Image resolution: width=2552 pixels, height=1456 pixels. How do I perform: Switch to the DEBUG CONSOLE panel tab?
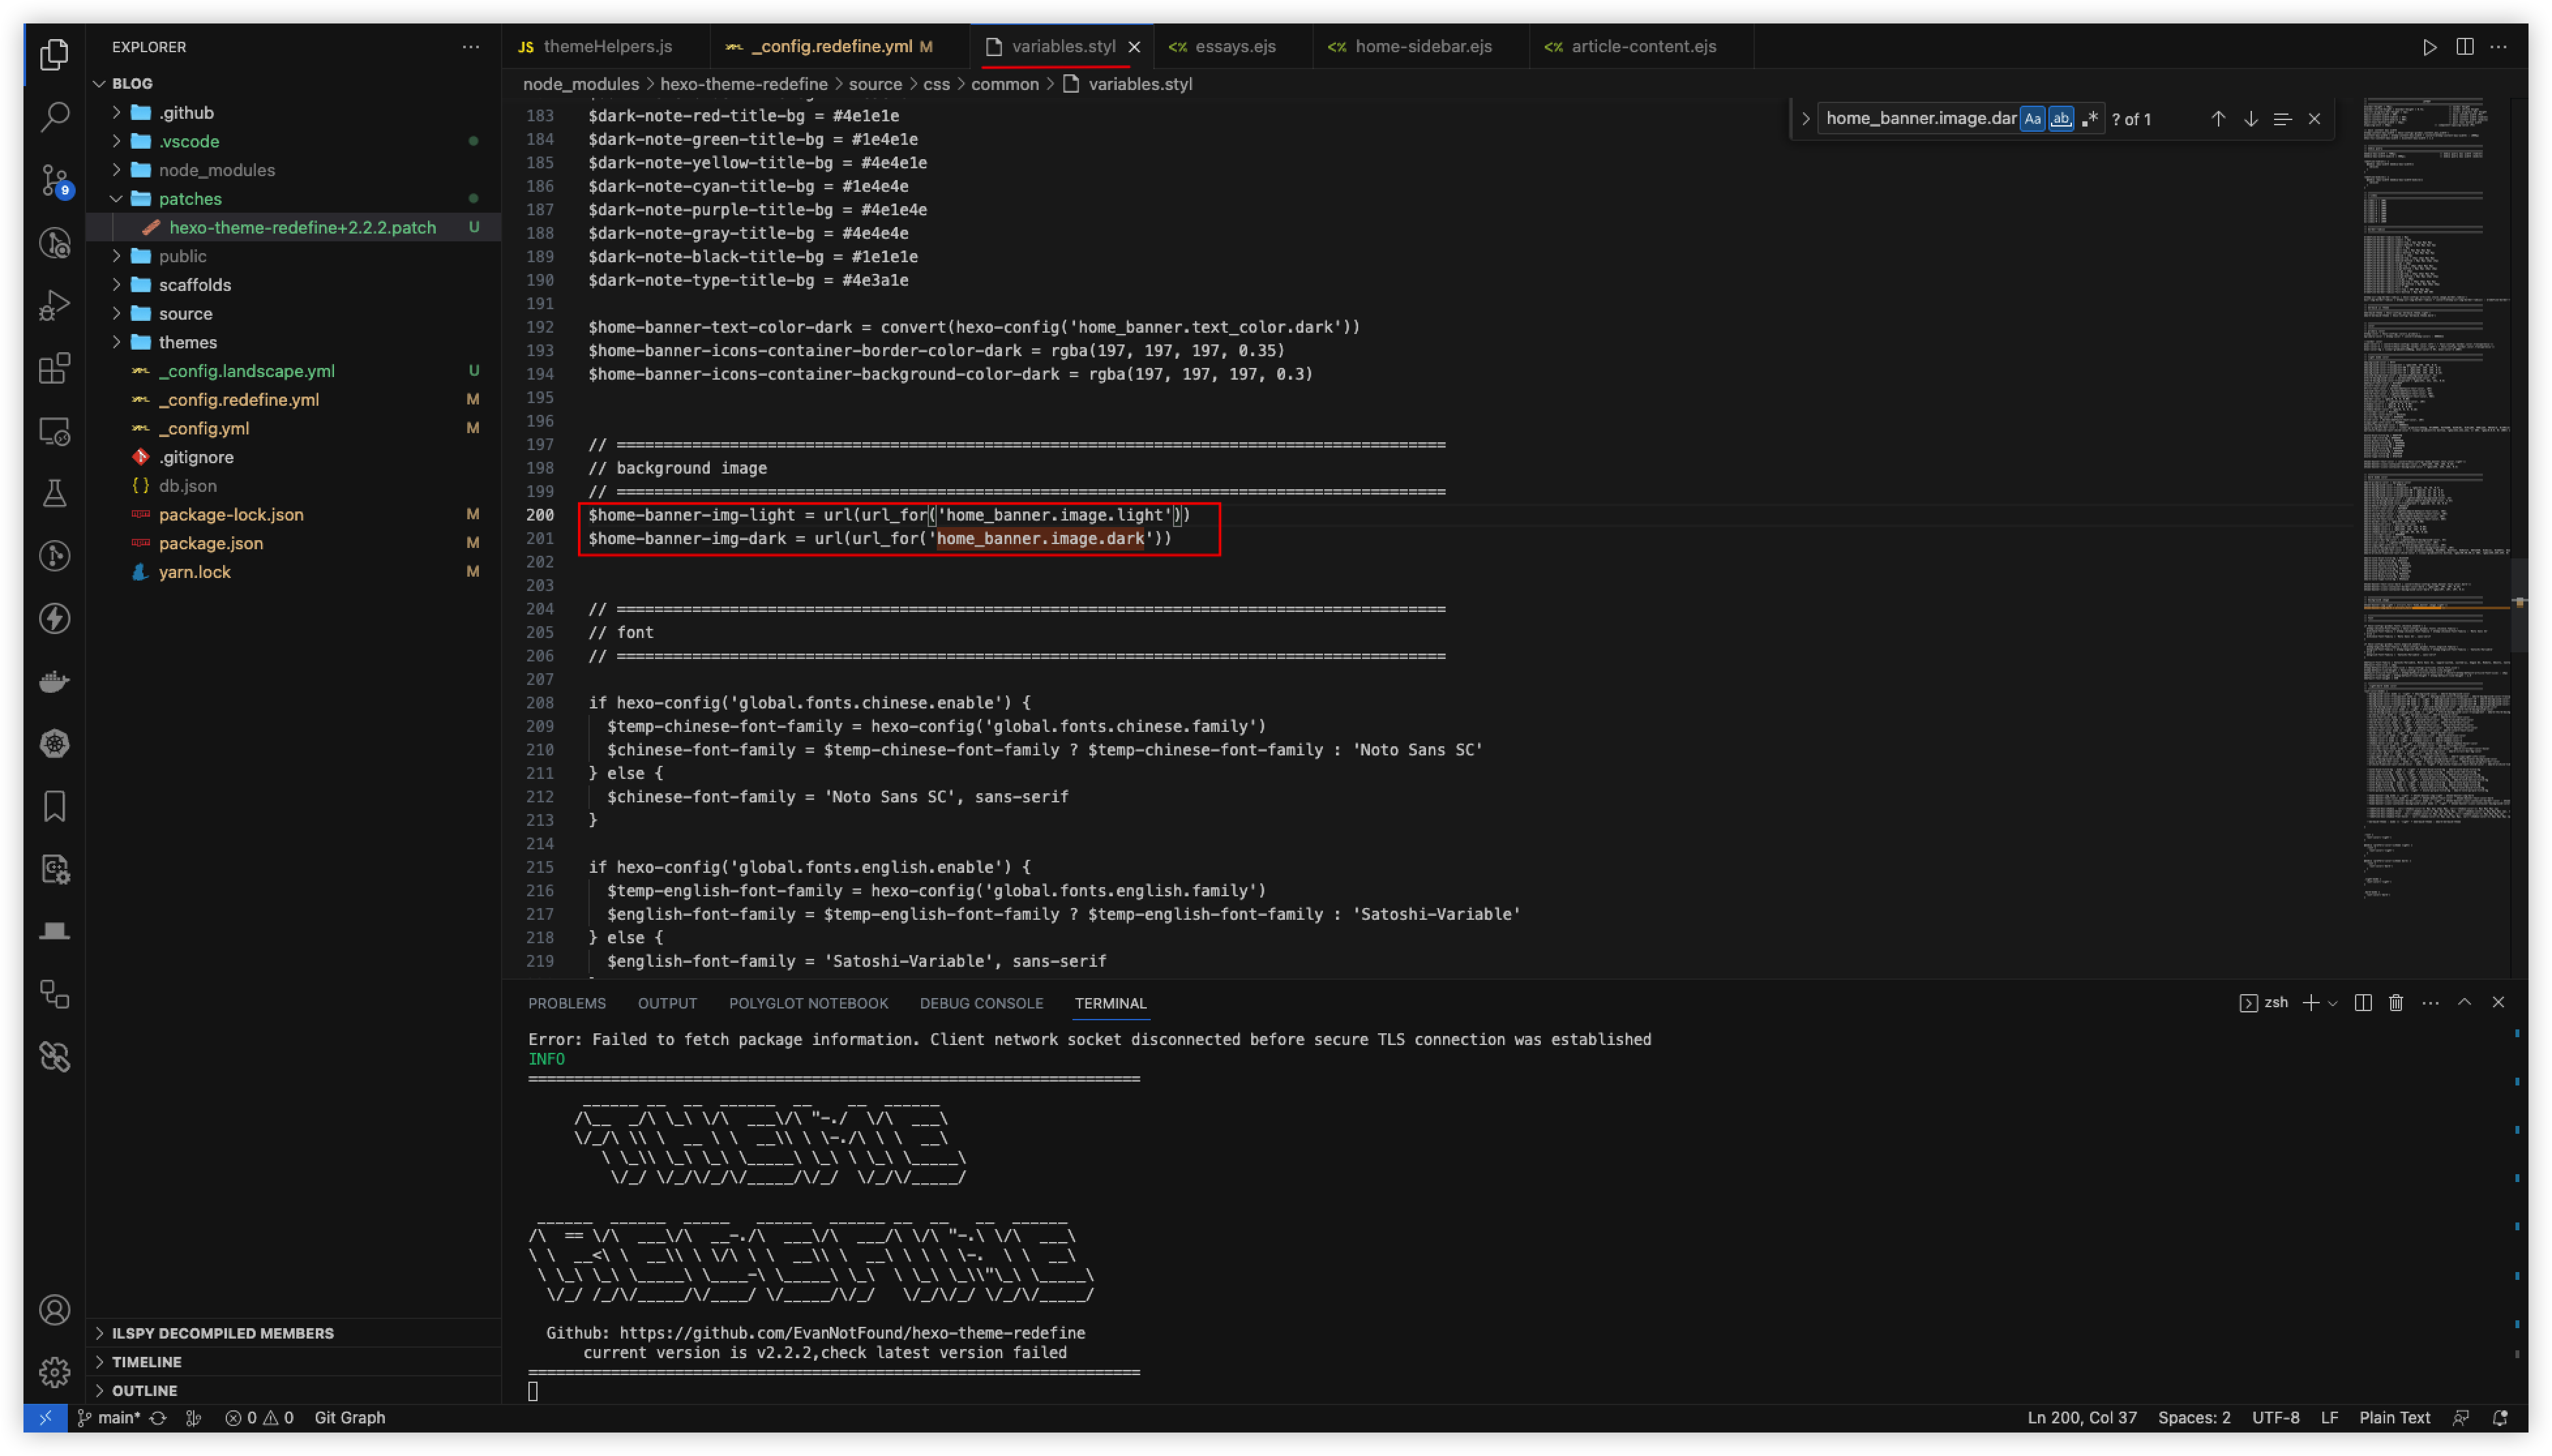[x=981, y=1003]
